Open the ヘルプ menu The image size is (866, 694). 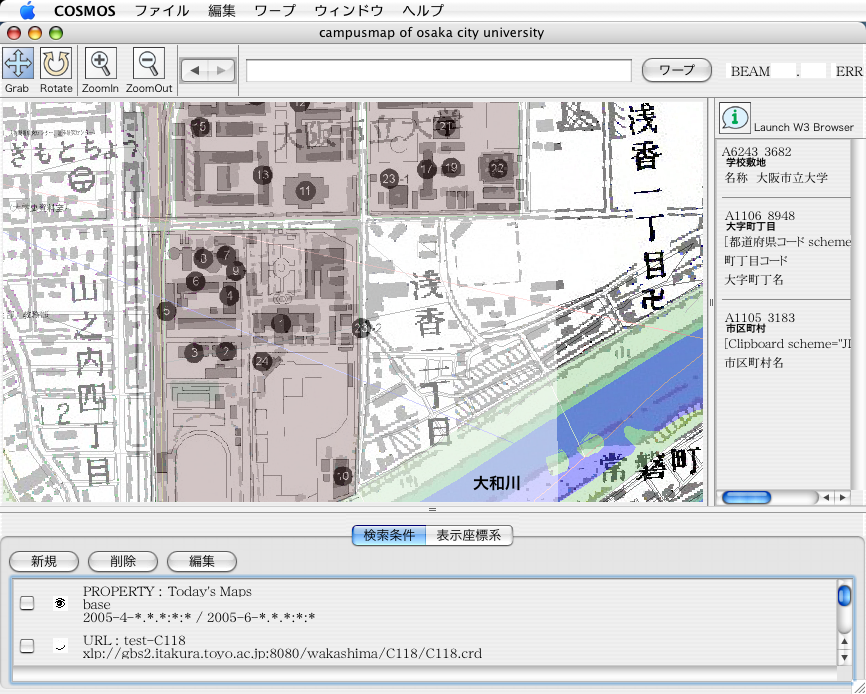coord(423,11)
